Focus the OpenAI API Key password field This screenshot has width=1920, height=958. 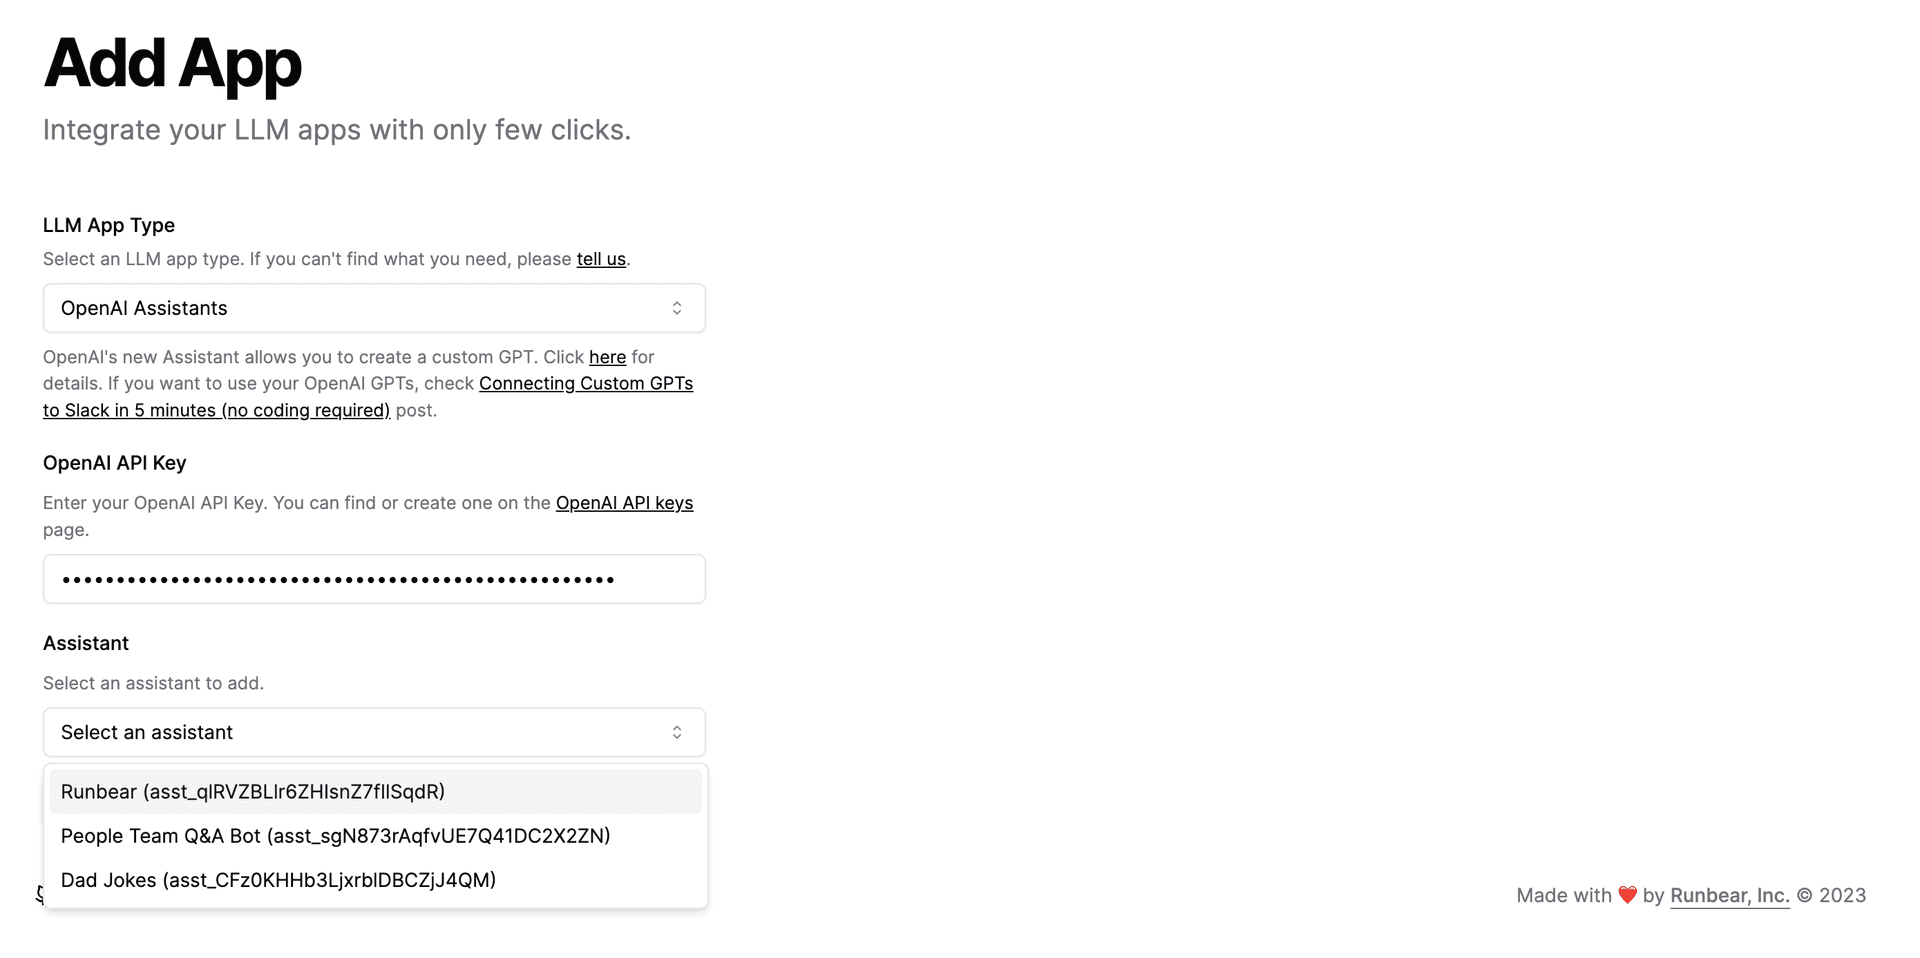(374, 579)
